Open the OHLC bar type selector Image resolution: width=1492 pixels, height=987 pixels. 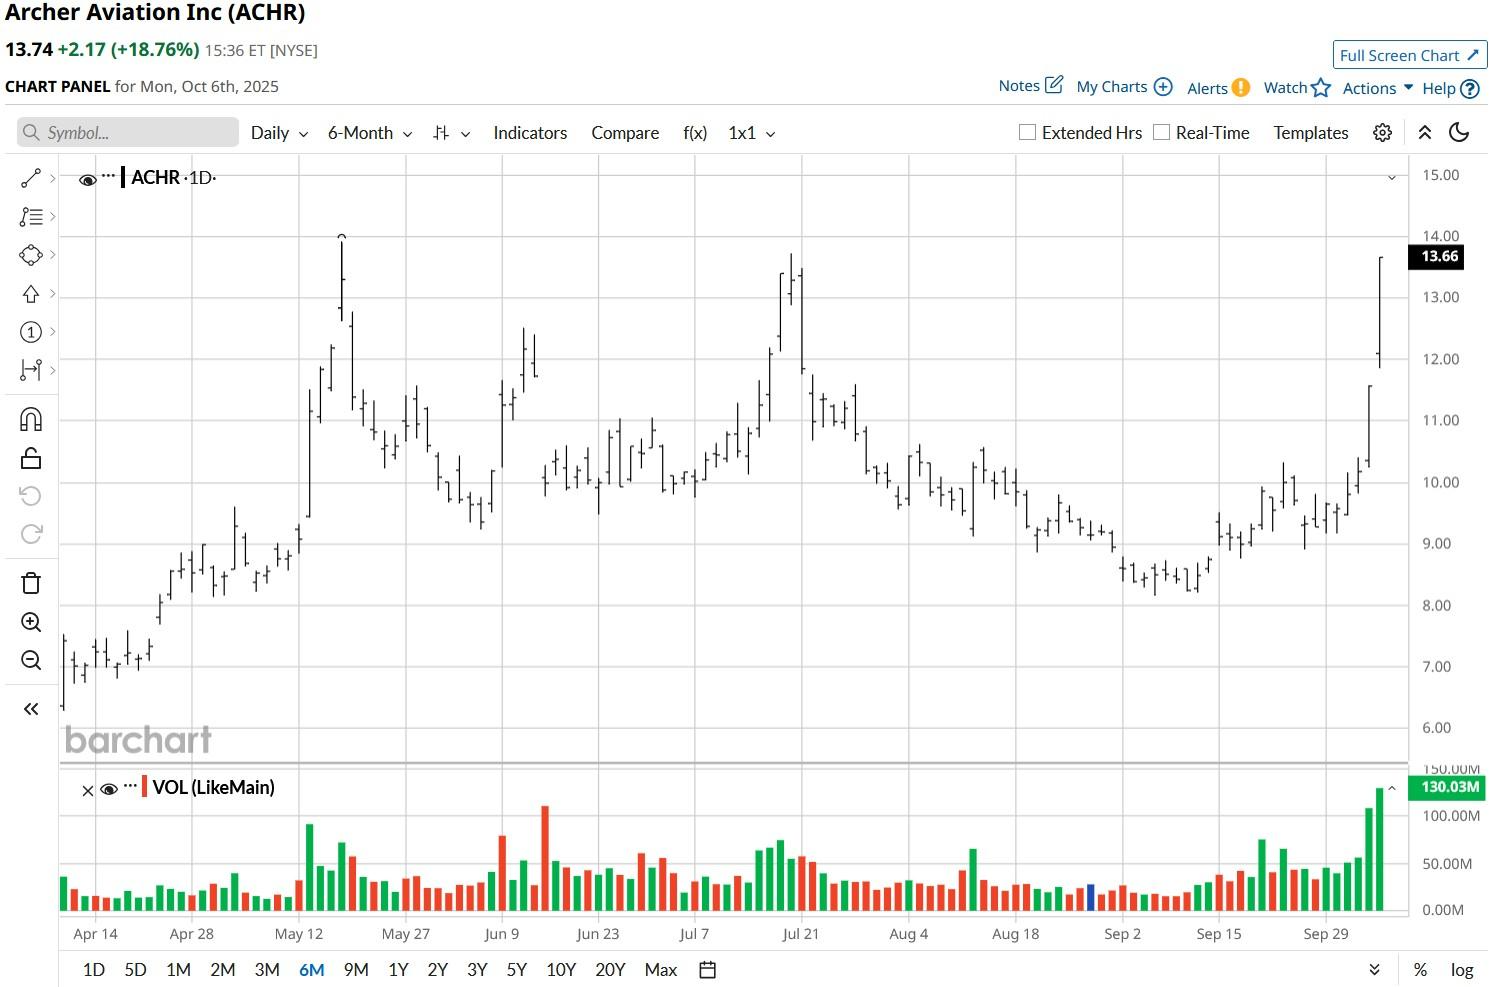[x=451, y=133]
